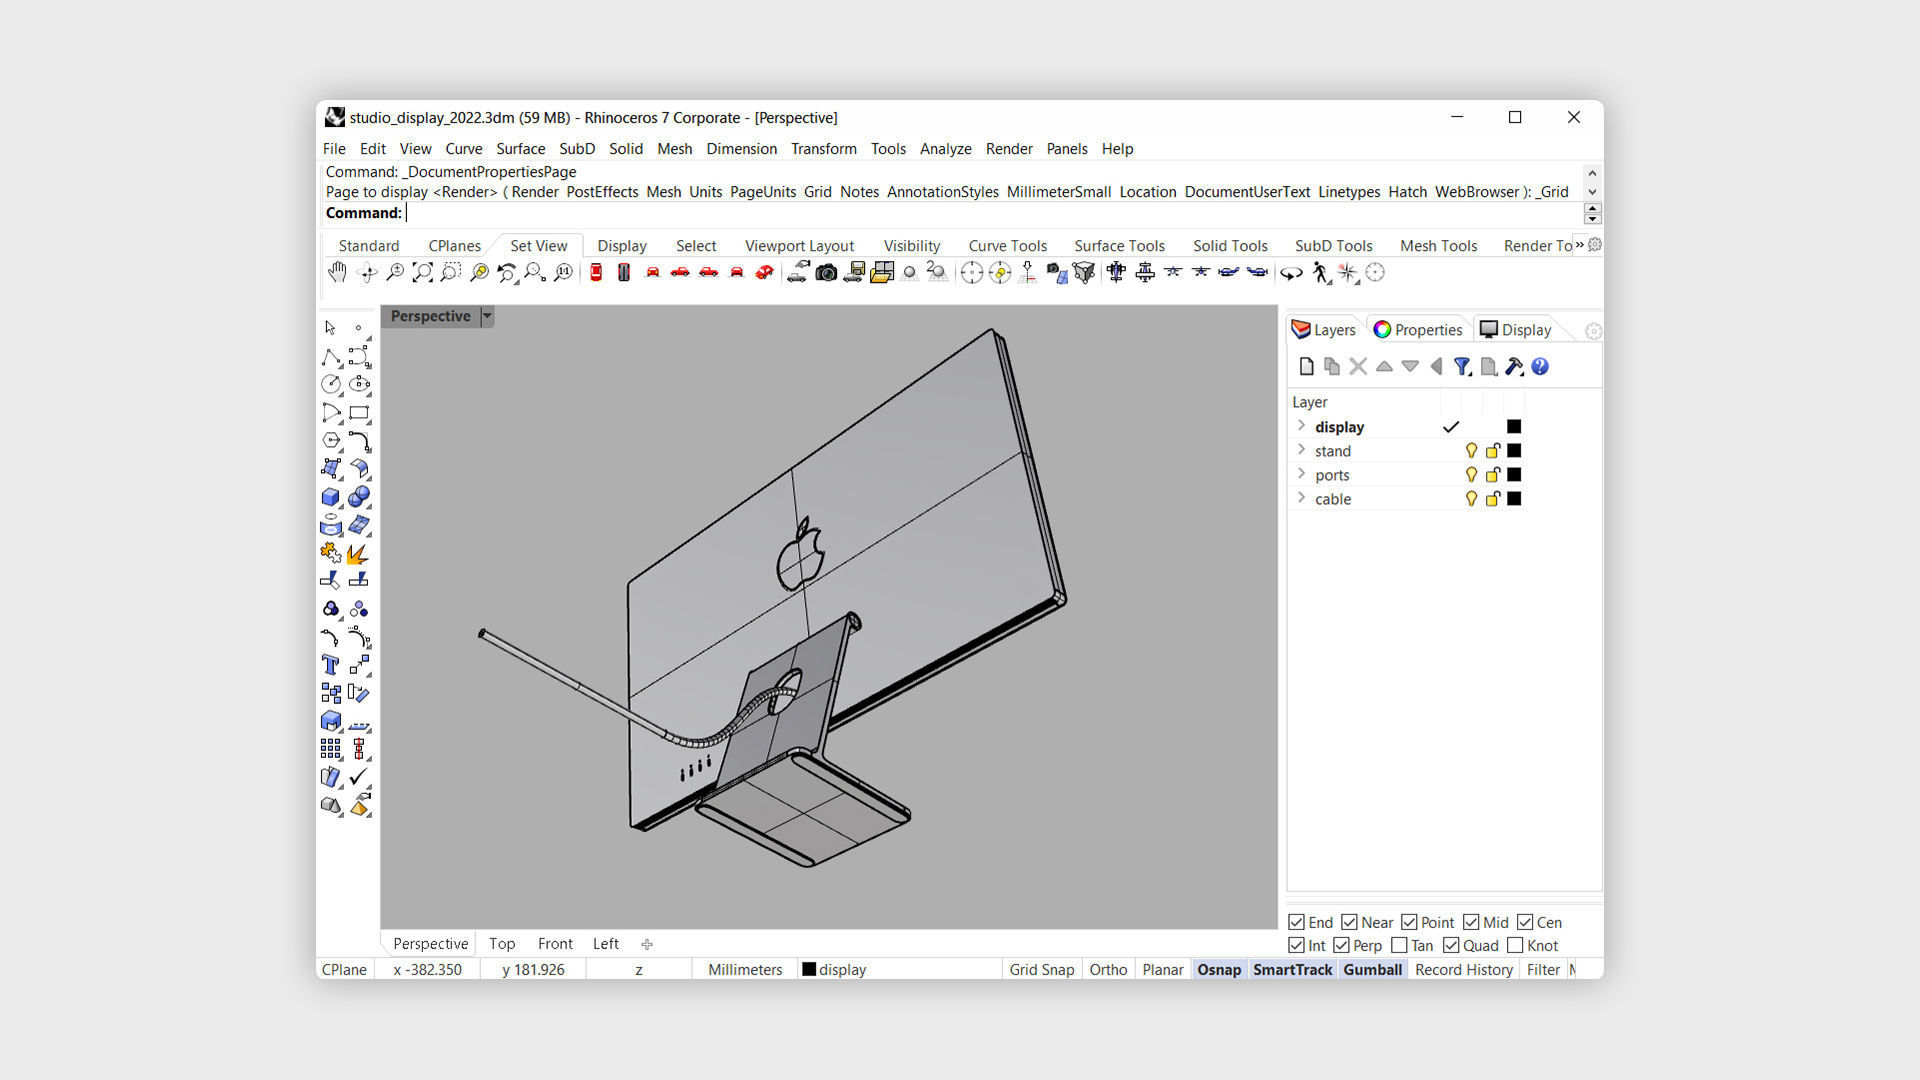
Task: Toggle Ortho in status bar
Action: point(1108,970)
